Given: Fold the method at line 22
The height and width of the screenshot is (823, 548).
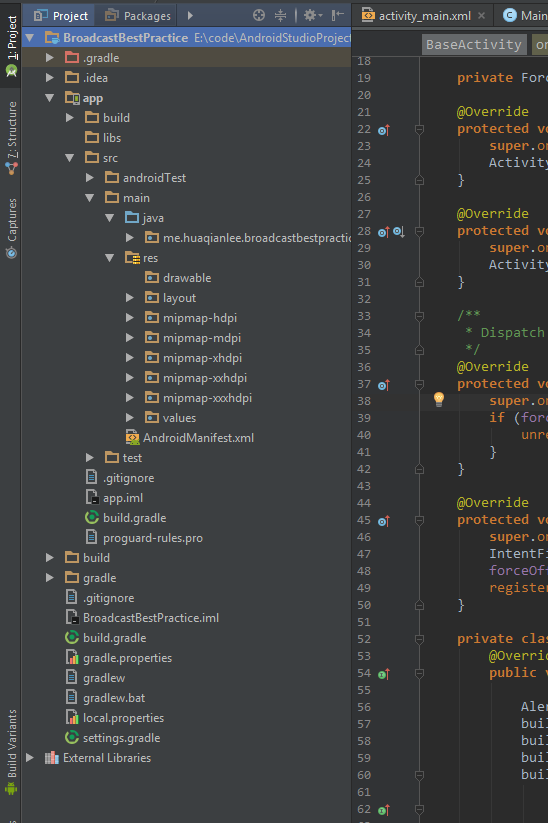Looking at the screenshot, I should (x=419, y=129).
